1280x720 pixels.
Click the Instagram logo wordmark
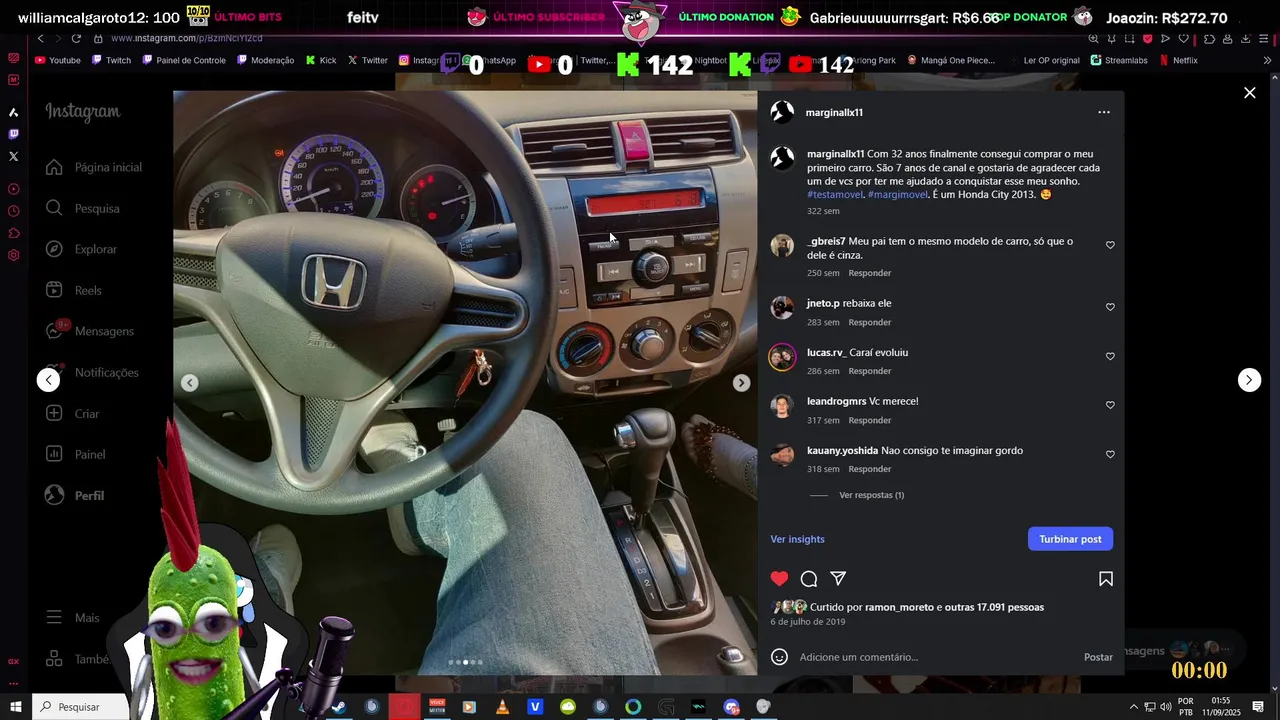(83, 112)
